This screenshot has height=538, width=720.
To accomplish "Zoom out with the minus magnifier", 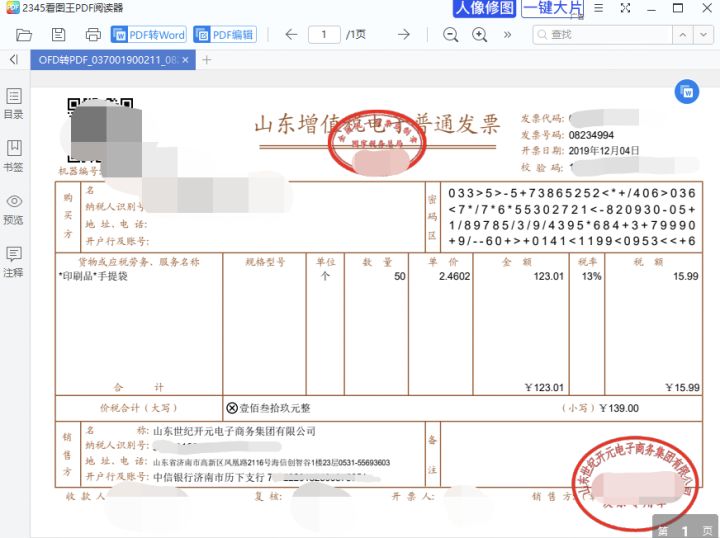I will [450, 35].
